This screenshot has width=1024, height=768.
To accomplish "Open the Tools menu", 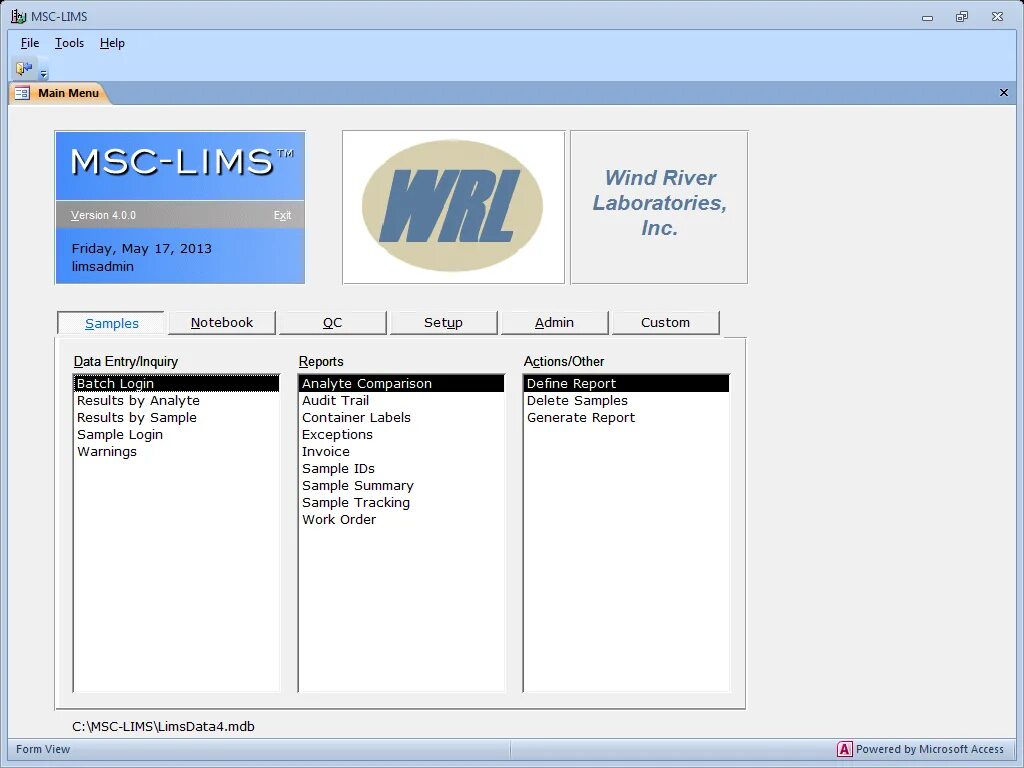I will pyautogui.click(x=69, y=43).
